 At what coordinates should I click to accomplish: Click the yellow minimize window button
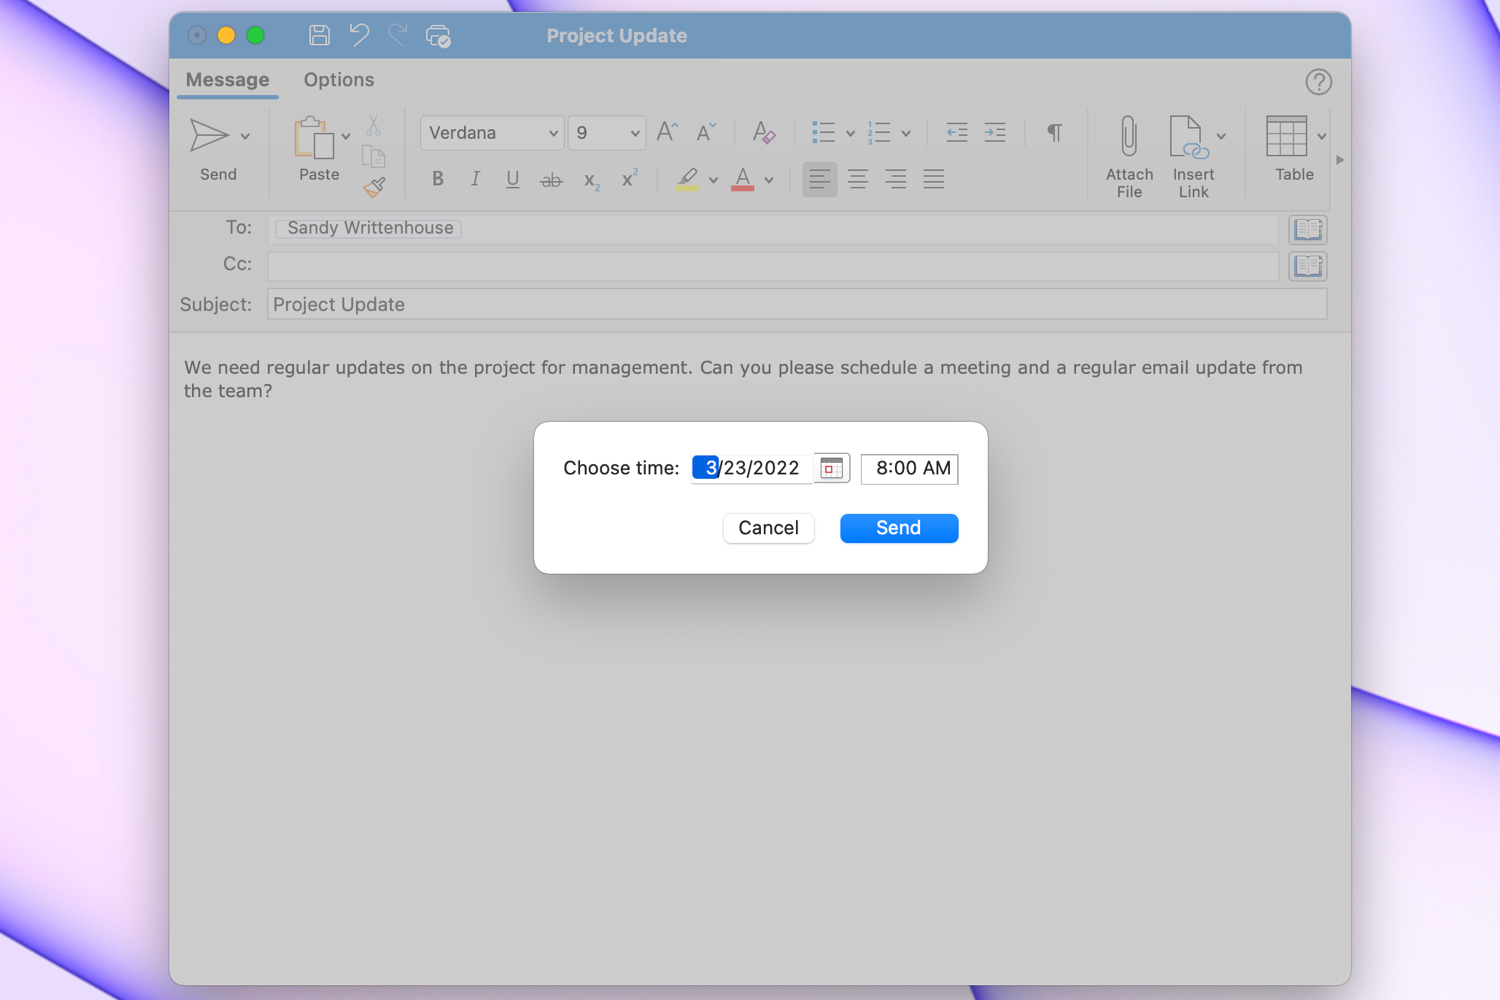[226, 36]
